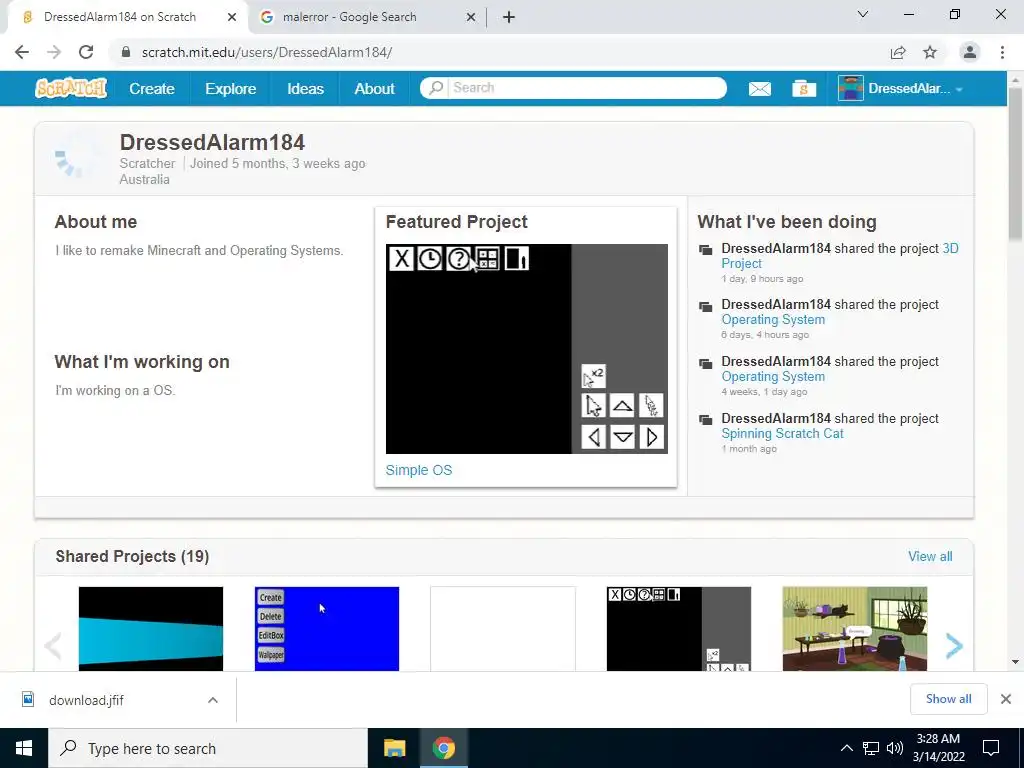The width and height of the screenshot is (1024, 768).
Task: Click the Show all downloads button
Action: (948, 699)
